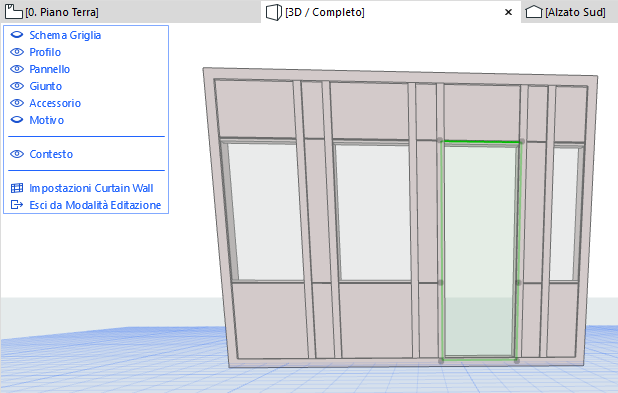Select the middle glass window panel
This screenshot has width=618, height=393.
373,213
